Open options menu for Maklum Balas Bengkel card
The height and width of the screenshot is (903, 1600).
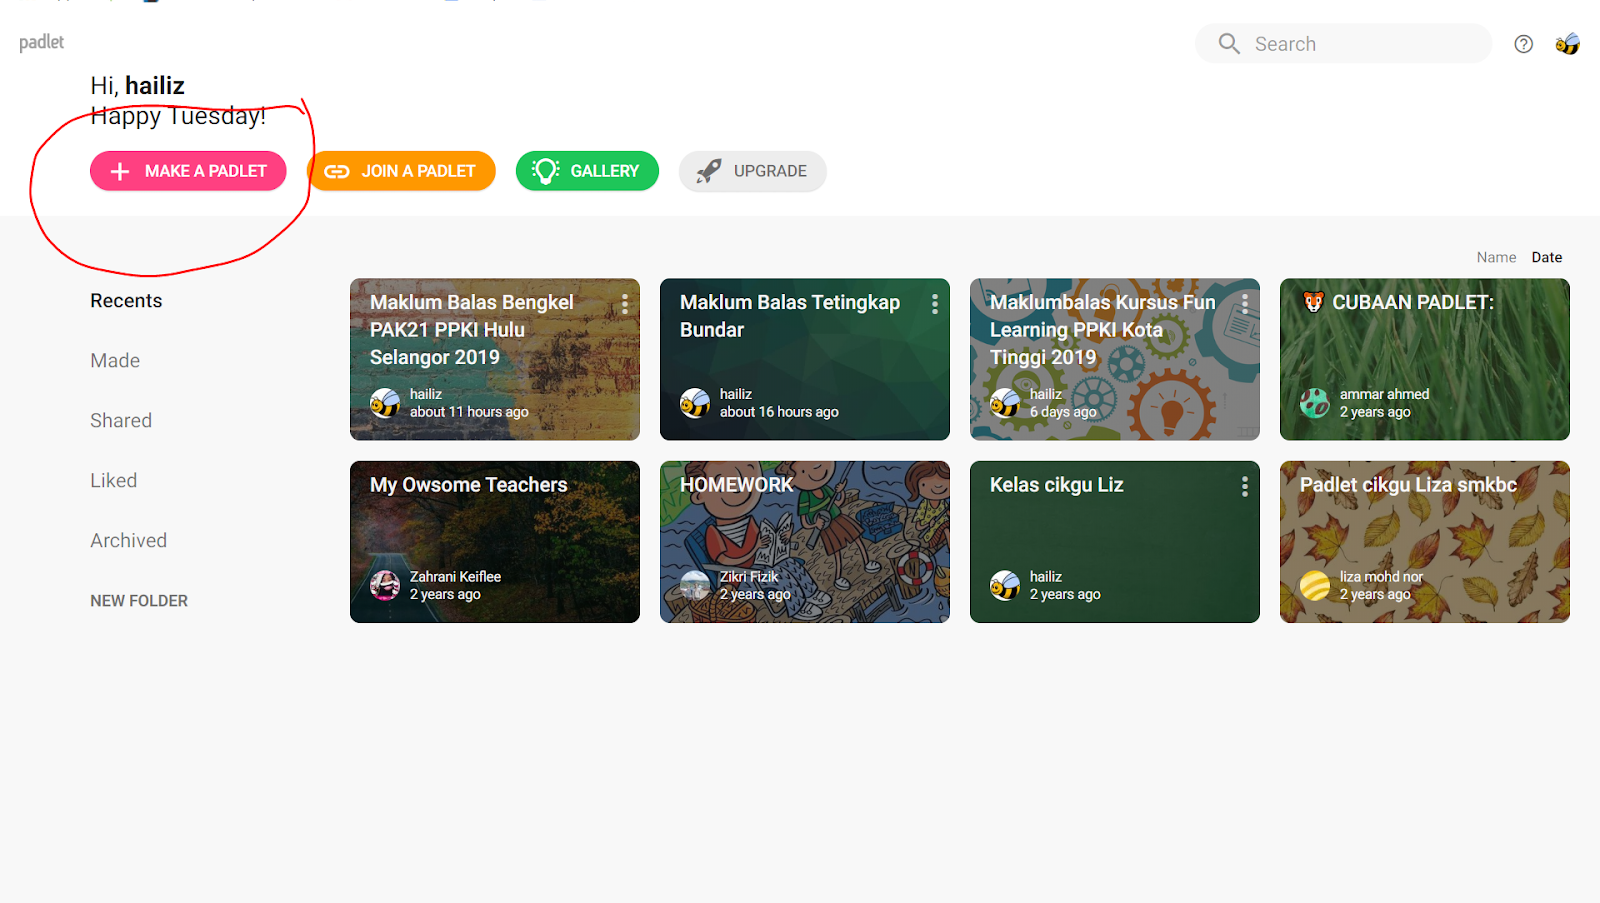click(625, 304)
